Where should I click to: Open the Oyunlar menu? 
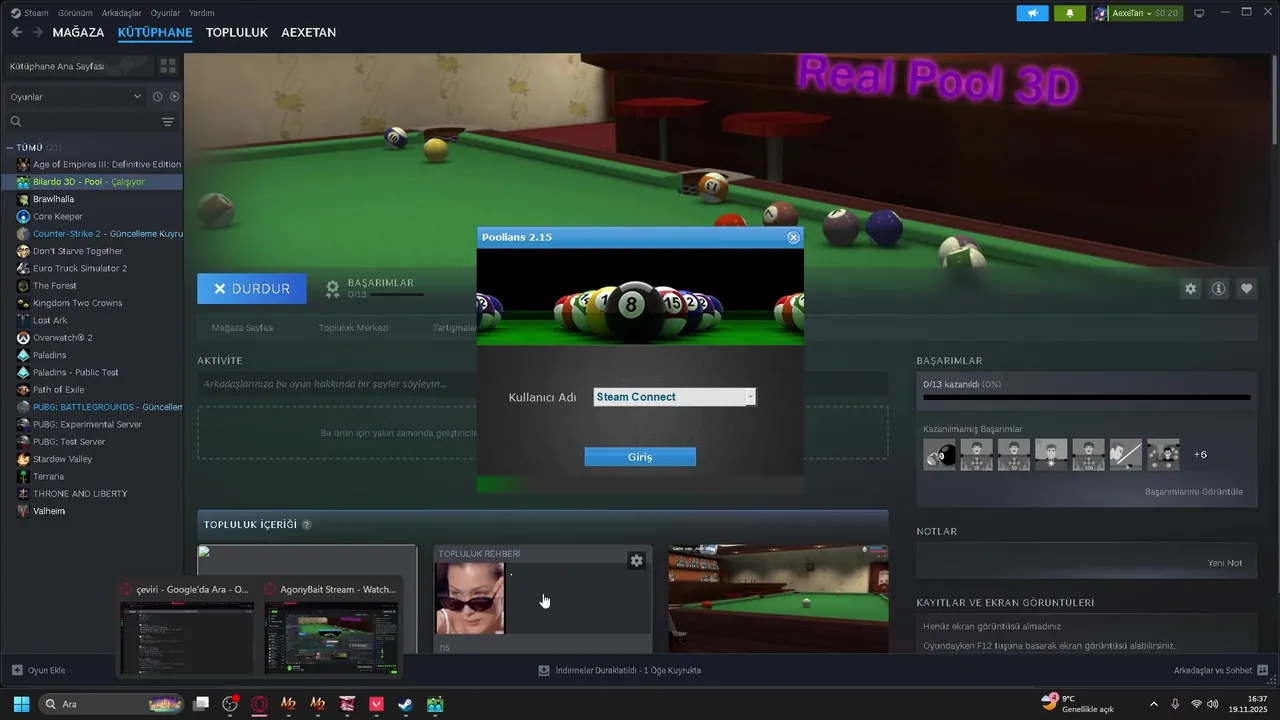click(x=165, y=13)
